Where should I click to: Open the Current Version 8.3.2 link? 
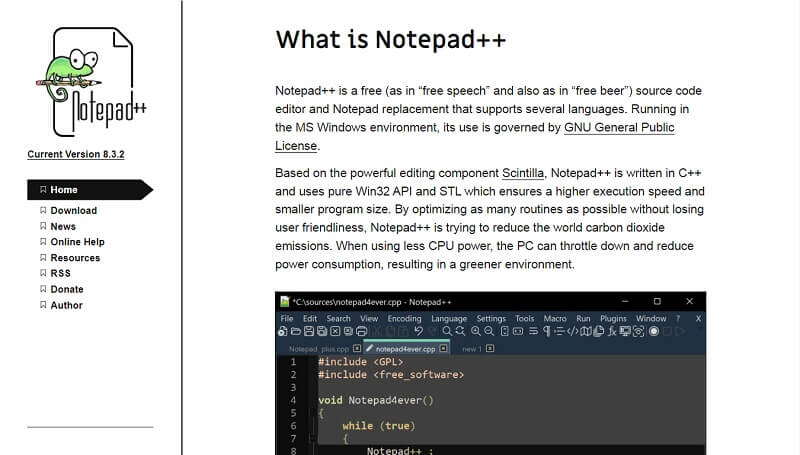[x=76, y=154]
